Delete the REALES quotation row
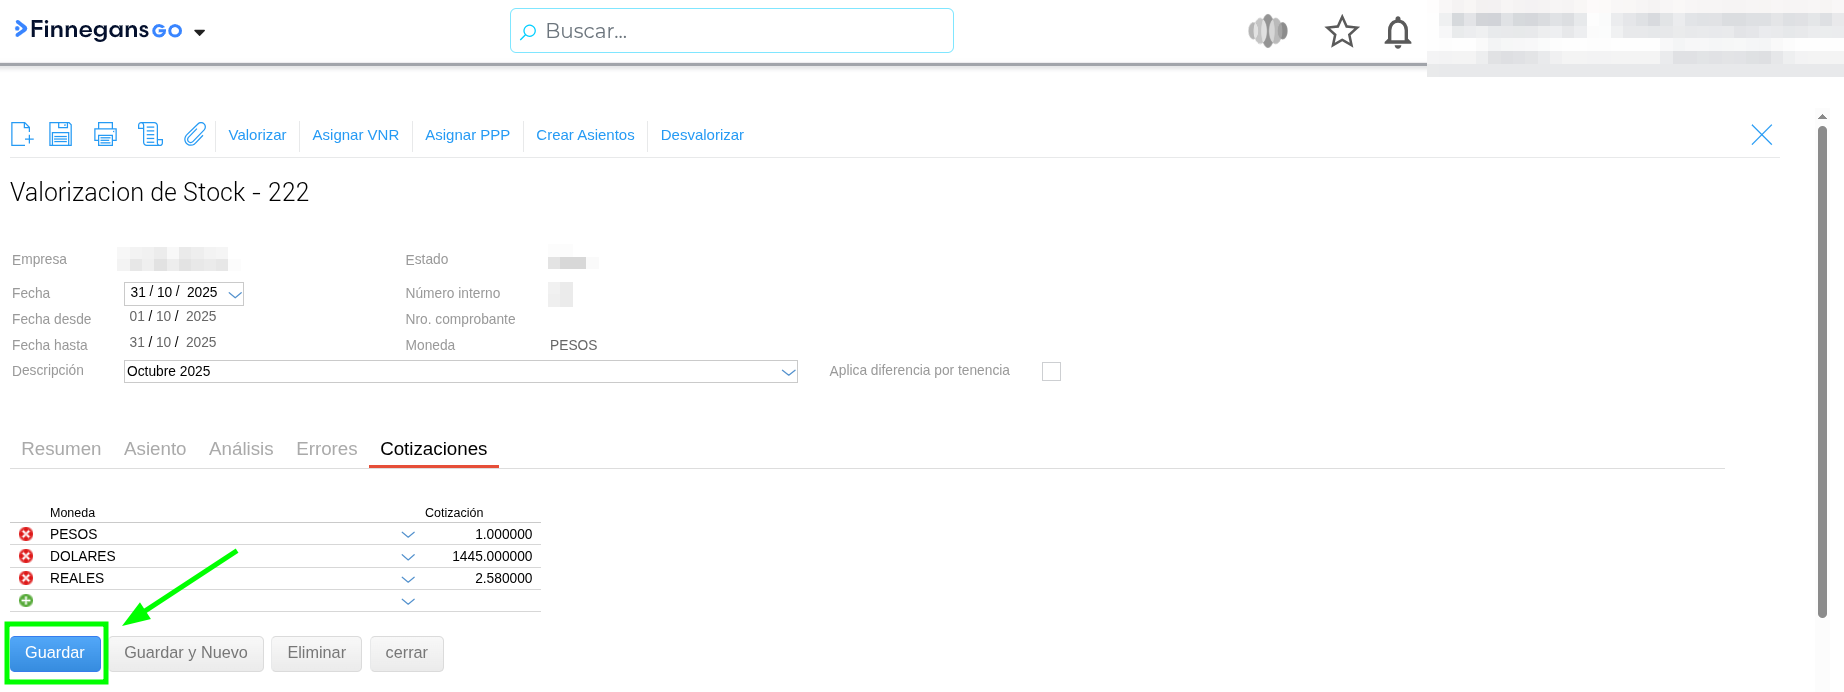 [26, 578]
